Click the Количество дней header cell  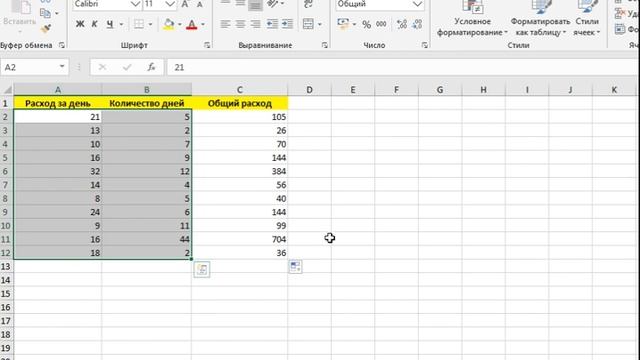[x=147, y=103]
